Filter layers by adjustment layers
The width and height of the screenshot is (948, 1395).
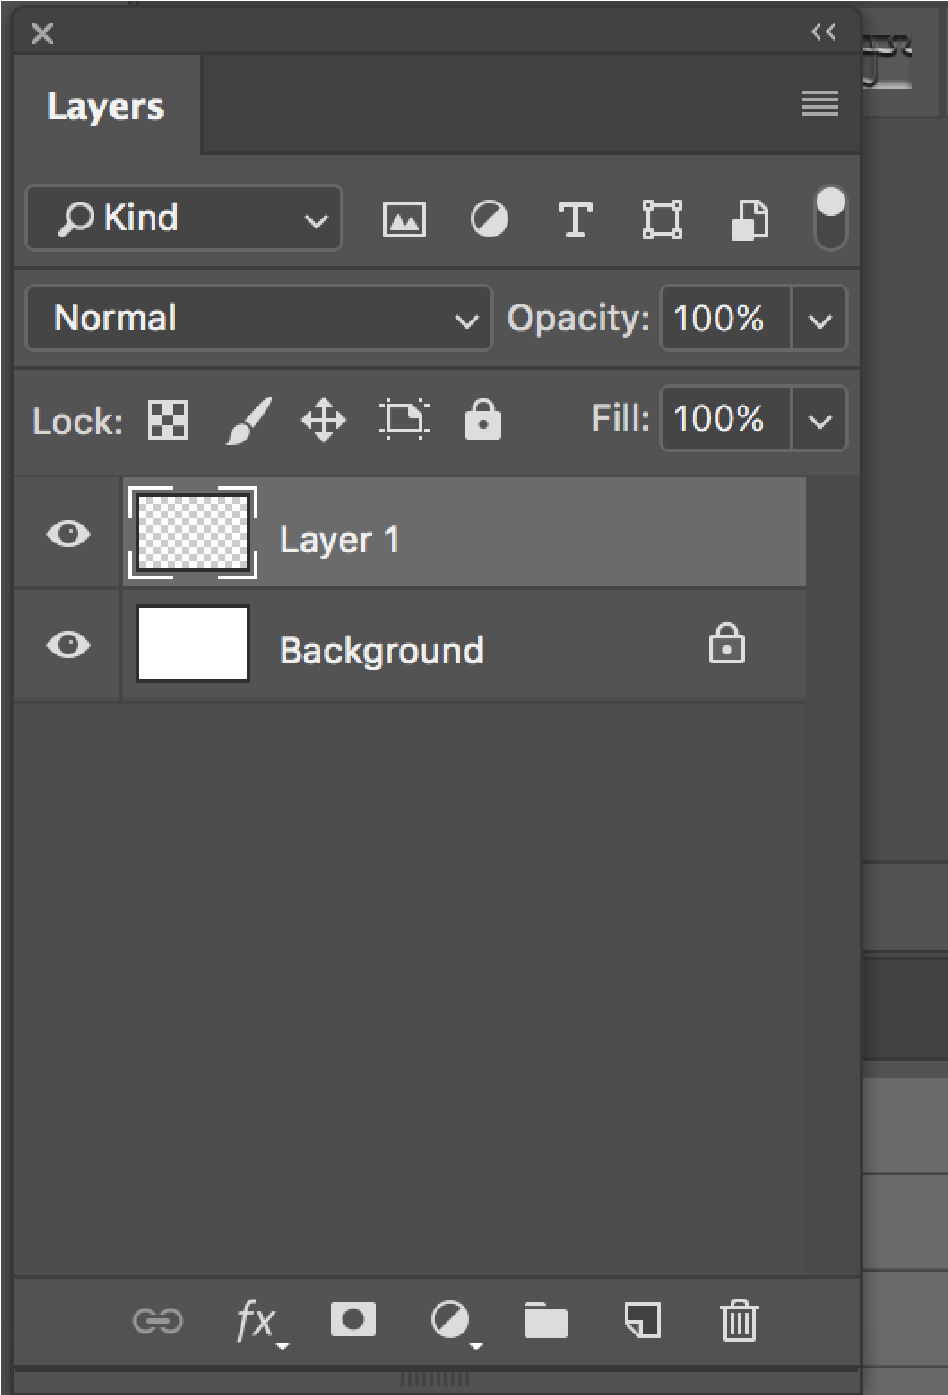[489, 219]
